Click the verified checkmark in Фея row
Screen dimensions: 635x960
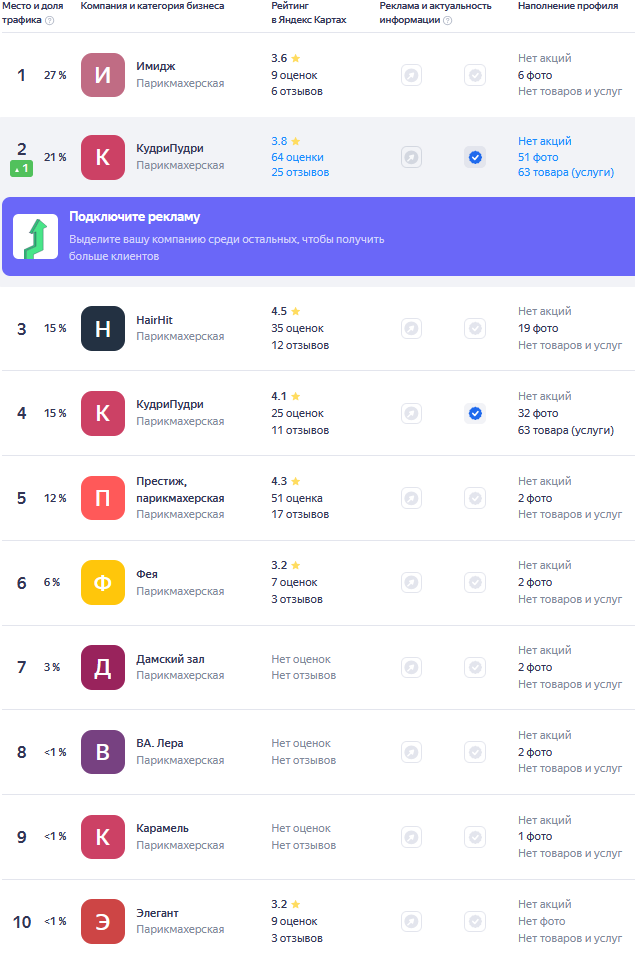click(475, 582)
